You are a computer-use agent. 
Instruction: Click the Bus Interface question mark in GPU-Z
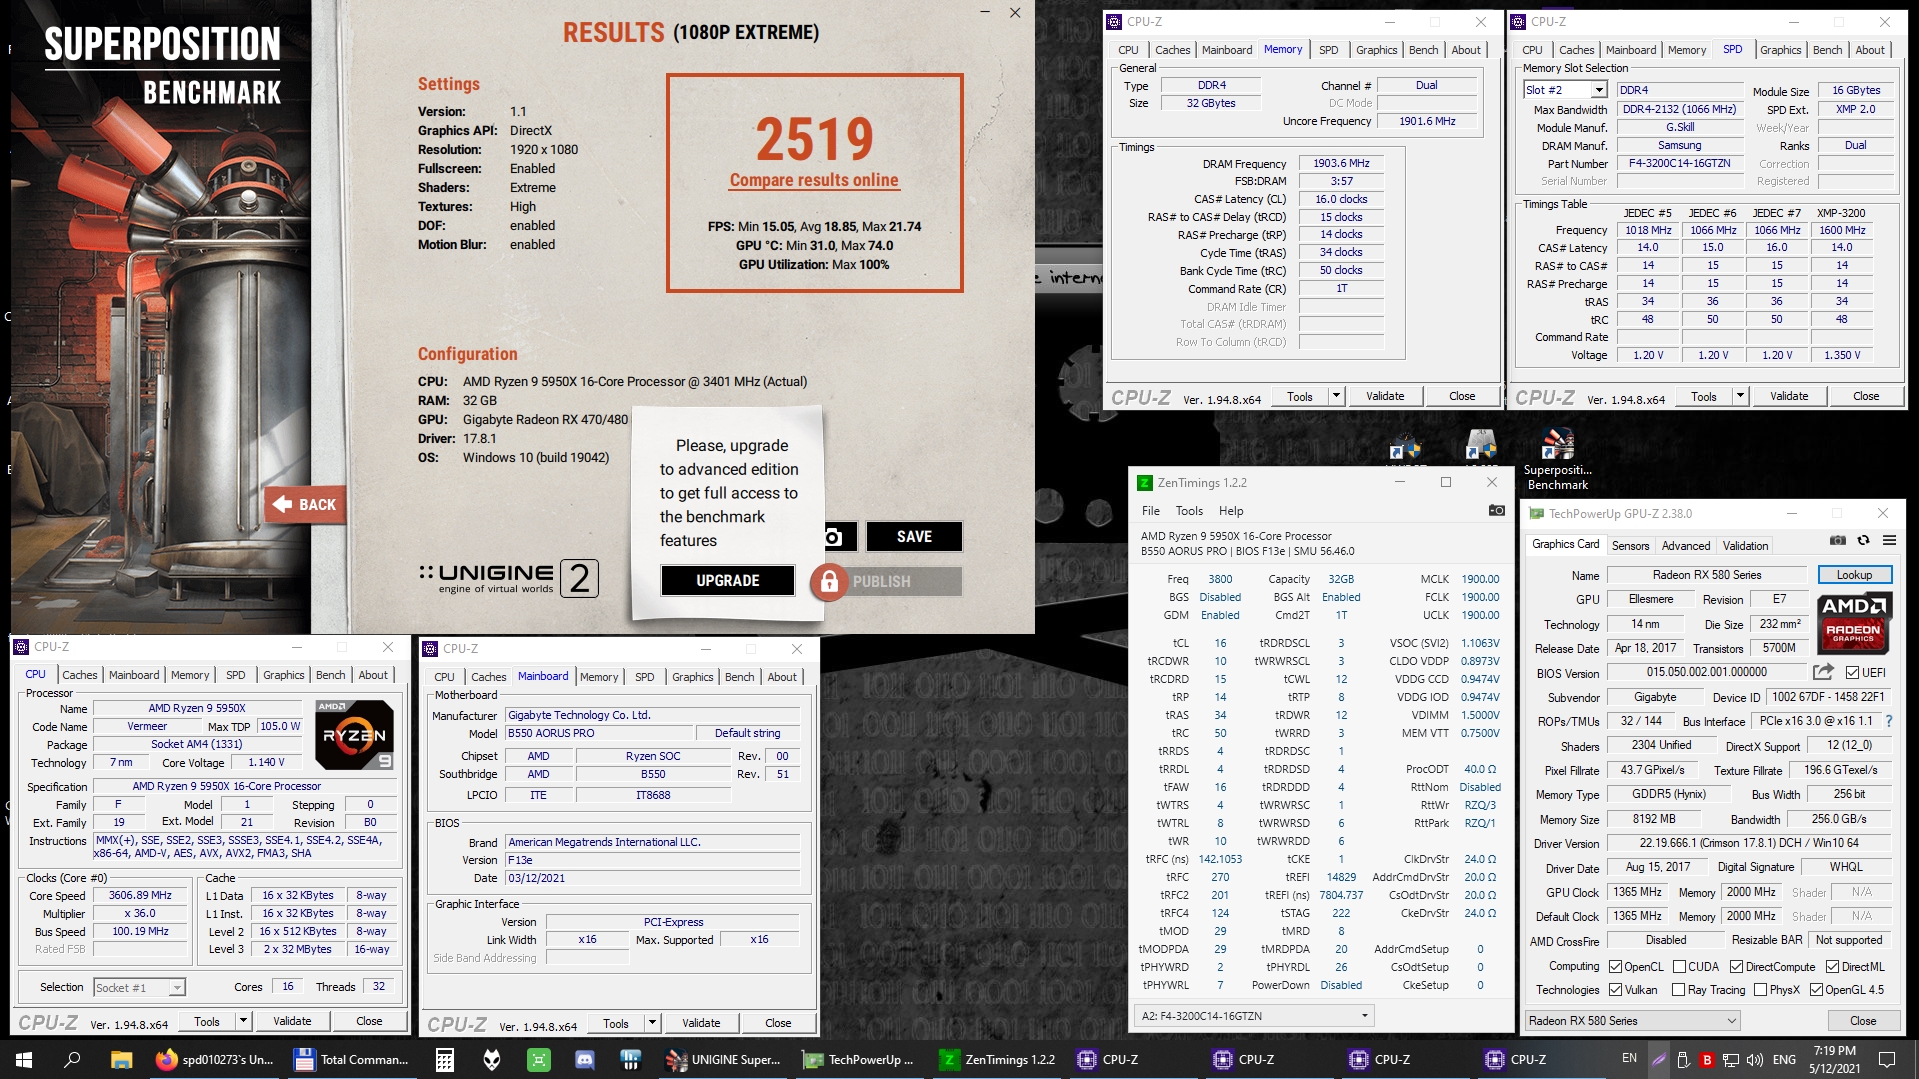point(1889,721)
